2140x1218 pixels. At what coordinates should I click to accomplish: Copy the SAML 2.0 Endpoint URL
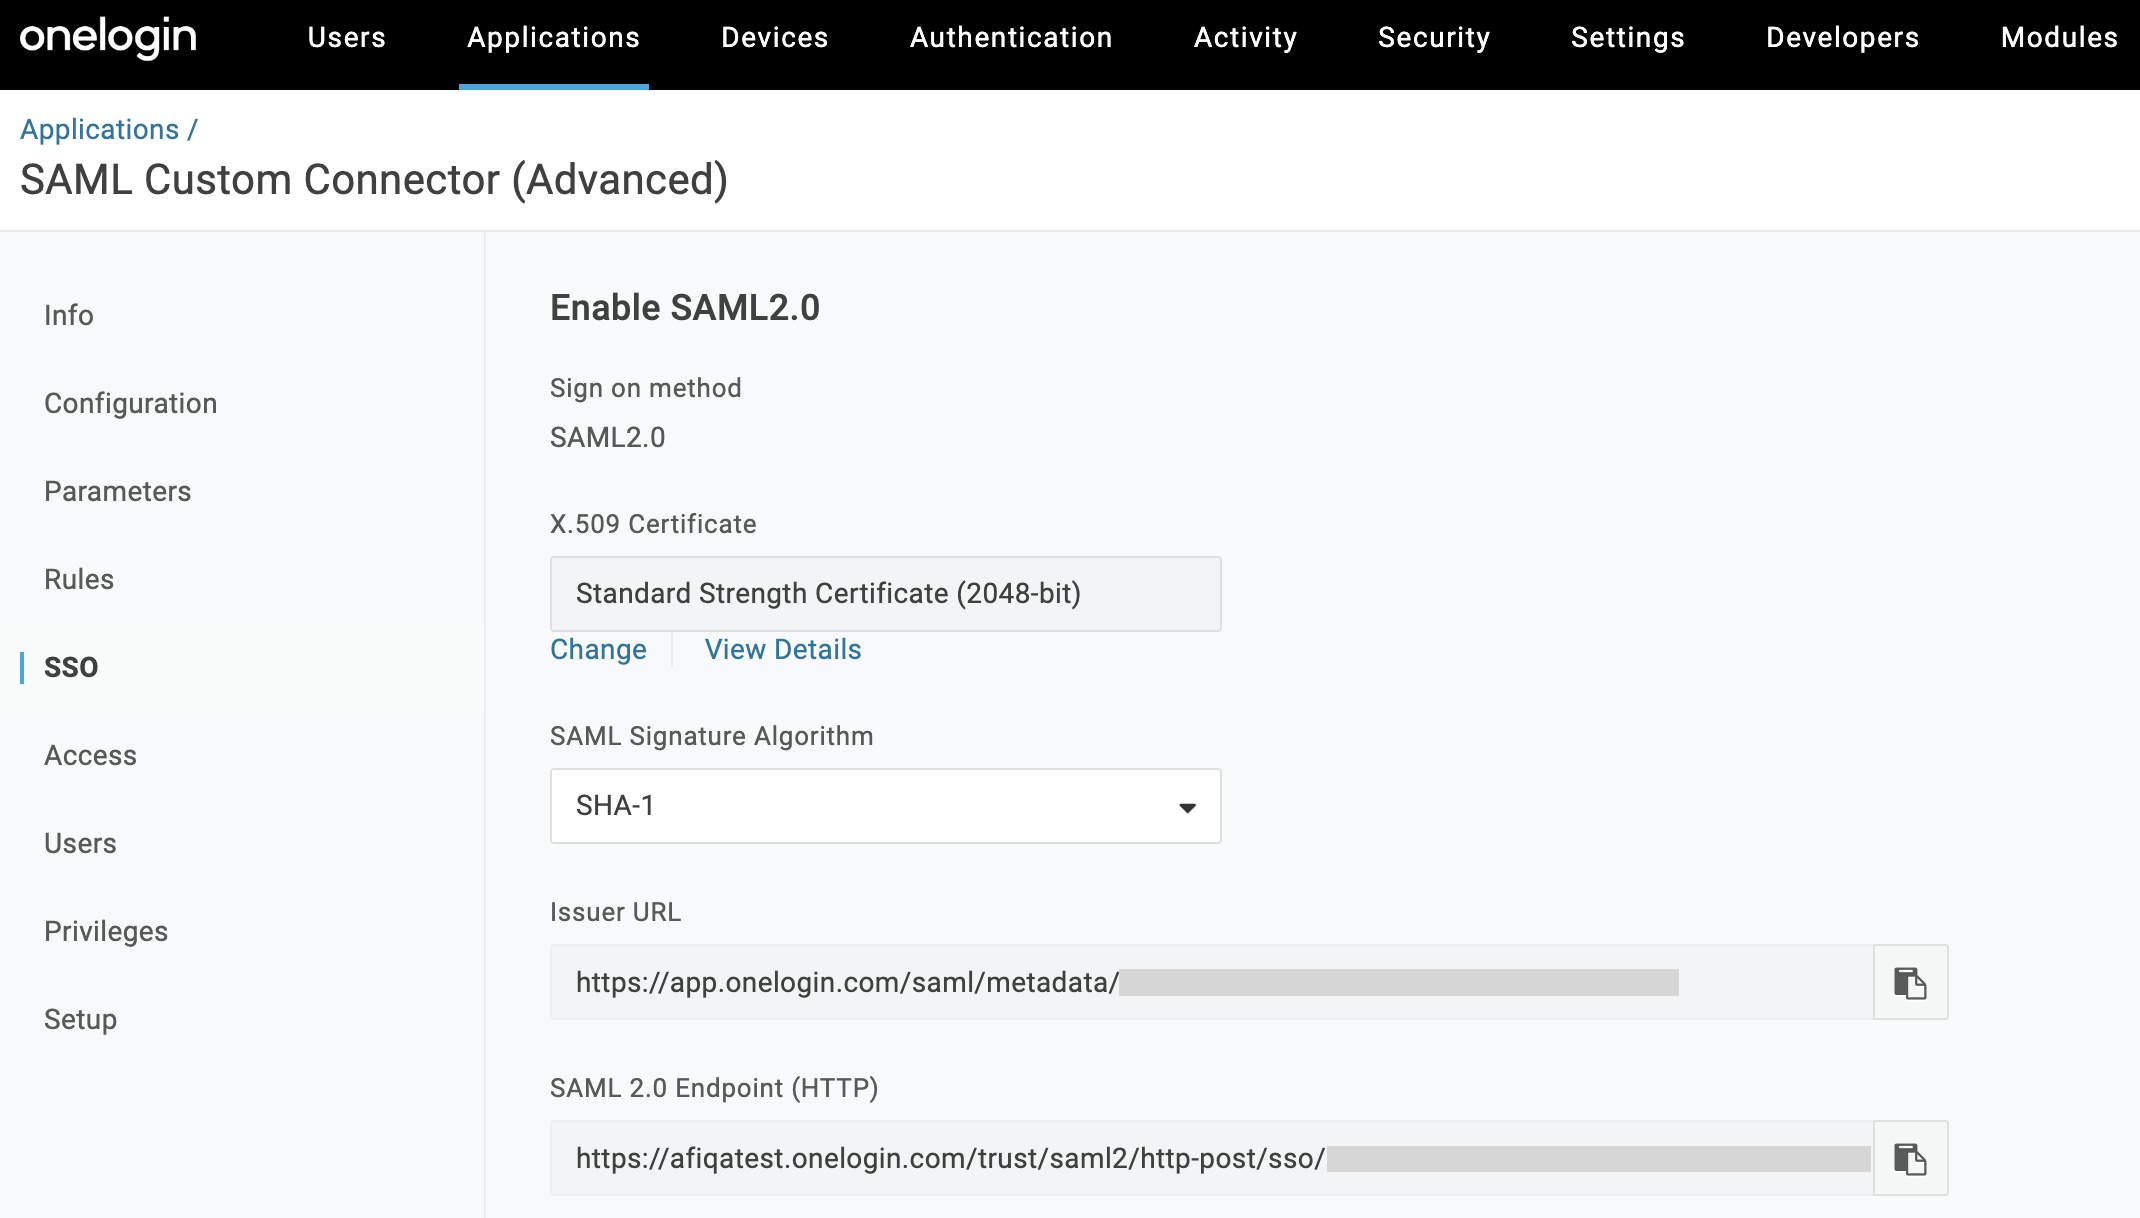point(1910,1158)
